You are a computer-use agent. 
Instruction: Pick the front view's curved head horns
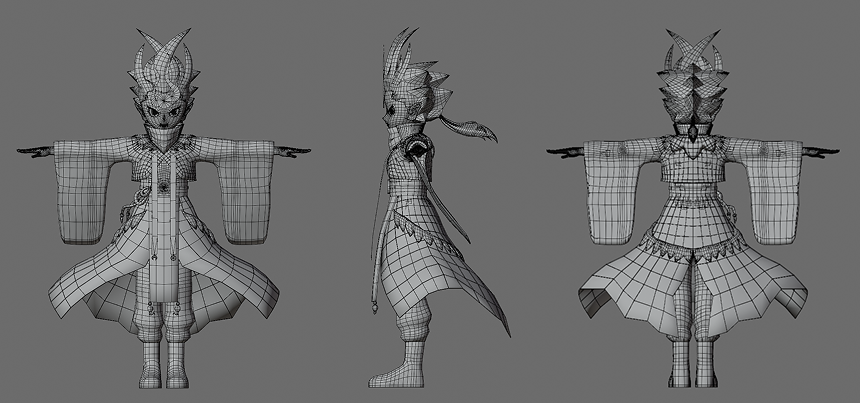[x=163, y=50]
